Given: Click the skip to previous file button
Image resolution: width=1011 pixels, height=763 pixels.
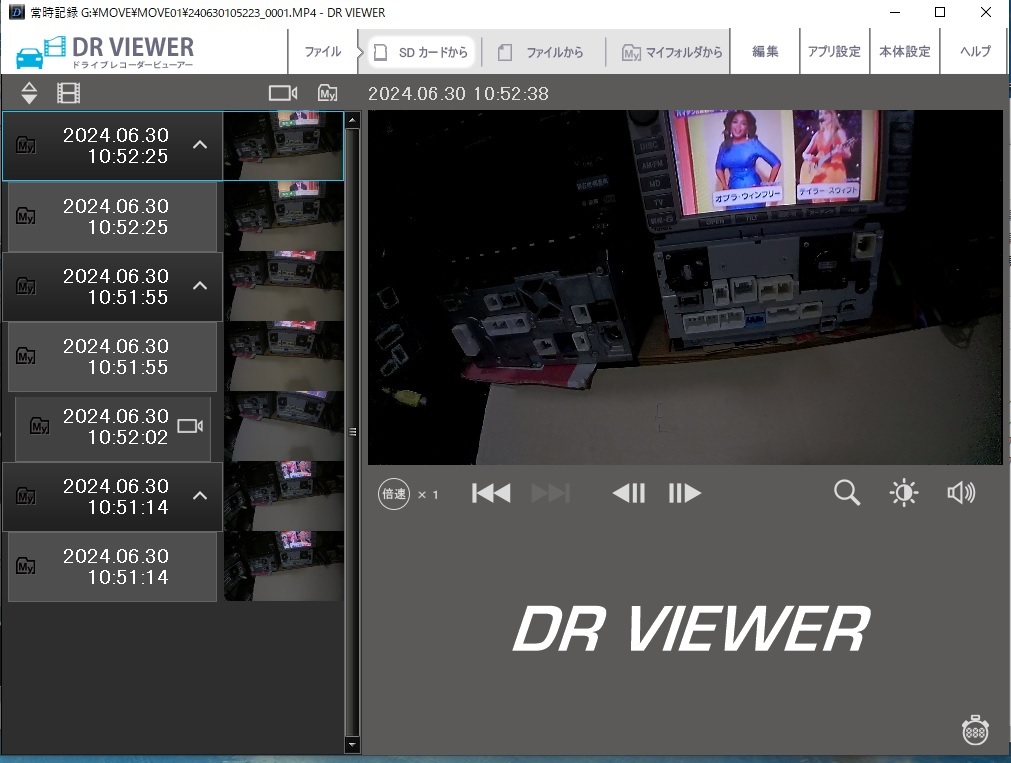Looking at the screenshot, I should [491, 493].
